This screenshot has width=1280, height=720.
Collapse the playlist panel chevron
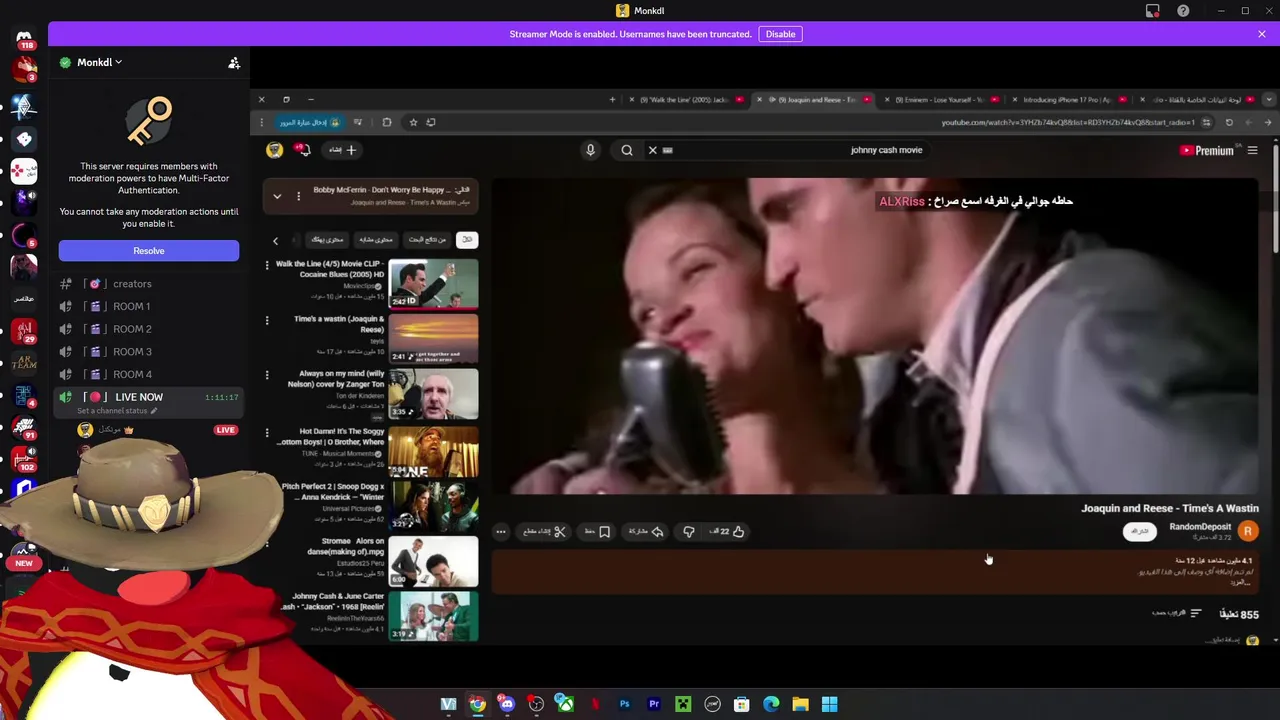coord(277,196)
